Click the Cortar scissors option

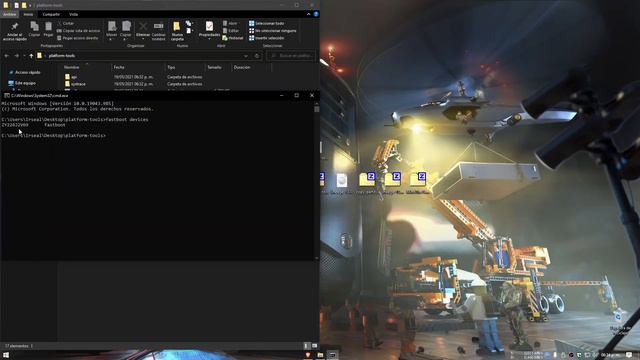point(66,23)
